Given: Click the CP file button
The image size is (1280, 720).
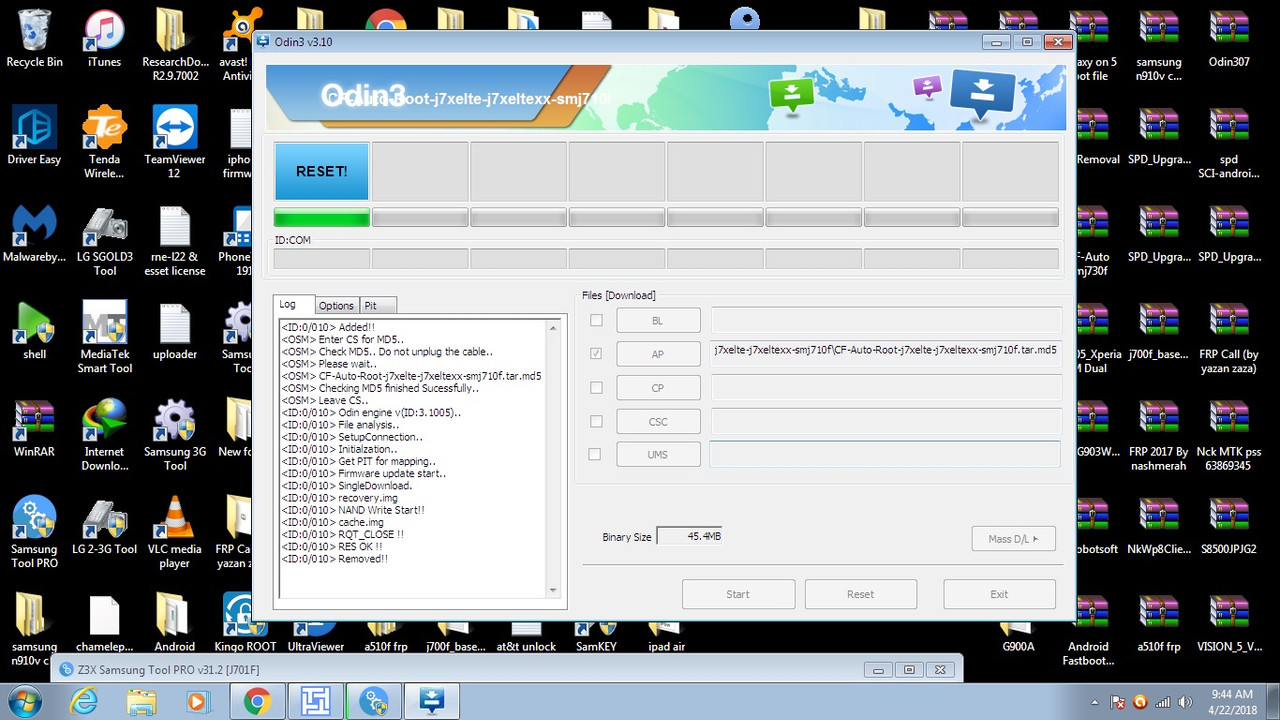Looking at the screenshot, I should click(658, 387).
